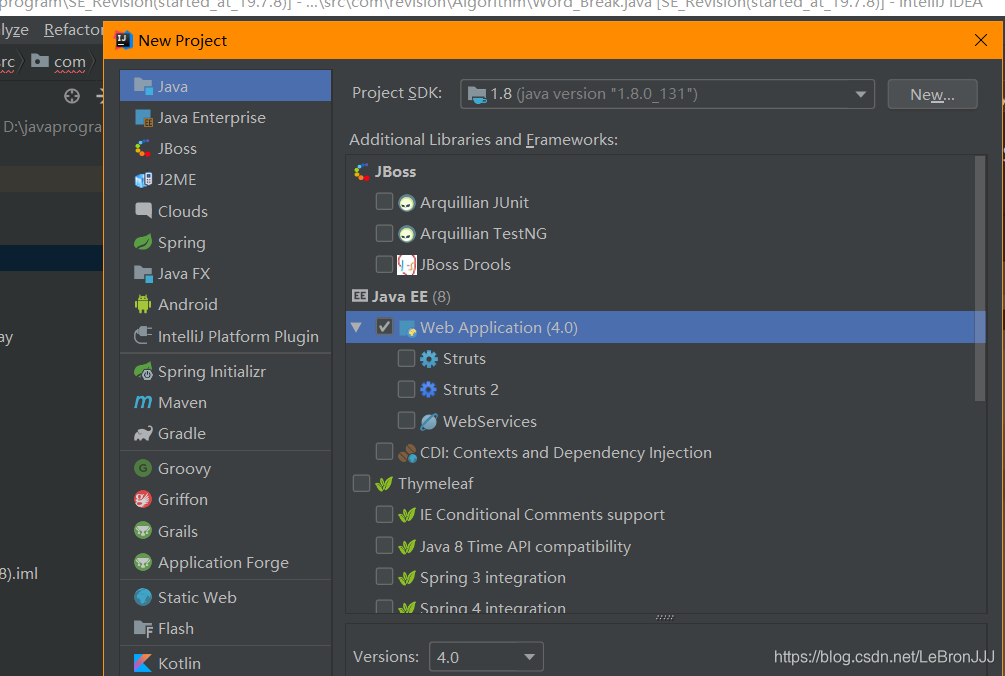
Task: Check CDI: Contexts and Dependency Injection
Action: click(x=384, y=452)
